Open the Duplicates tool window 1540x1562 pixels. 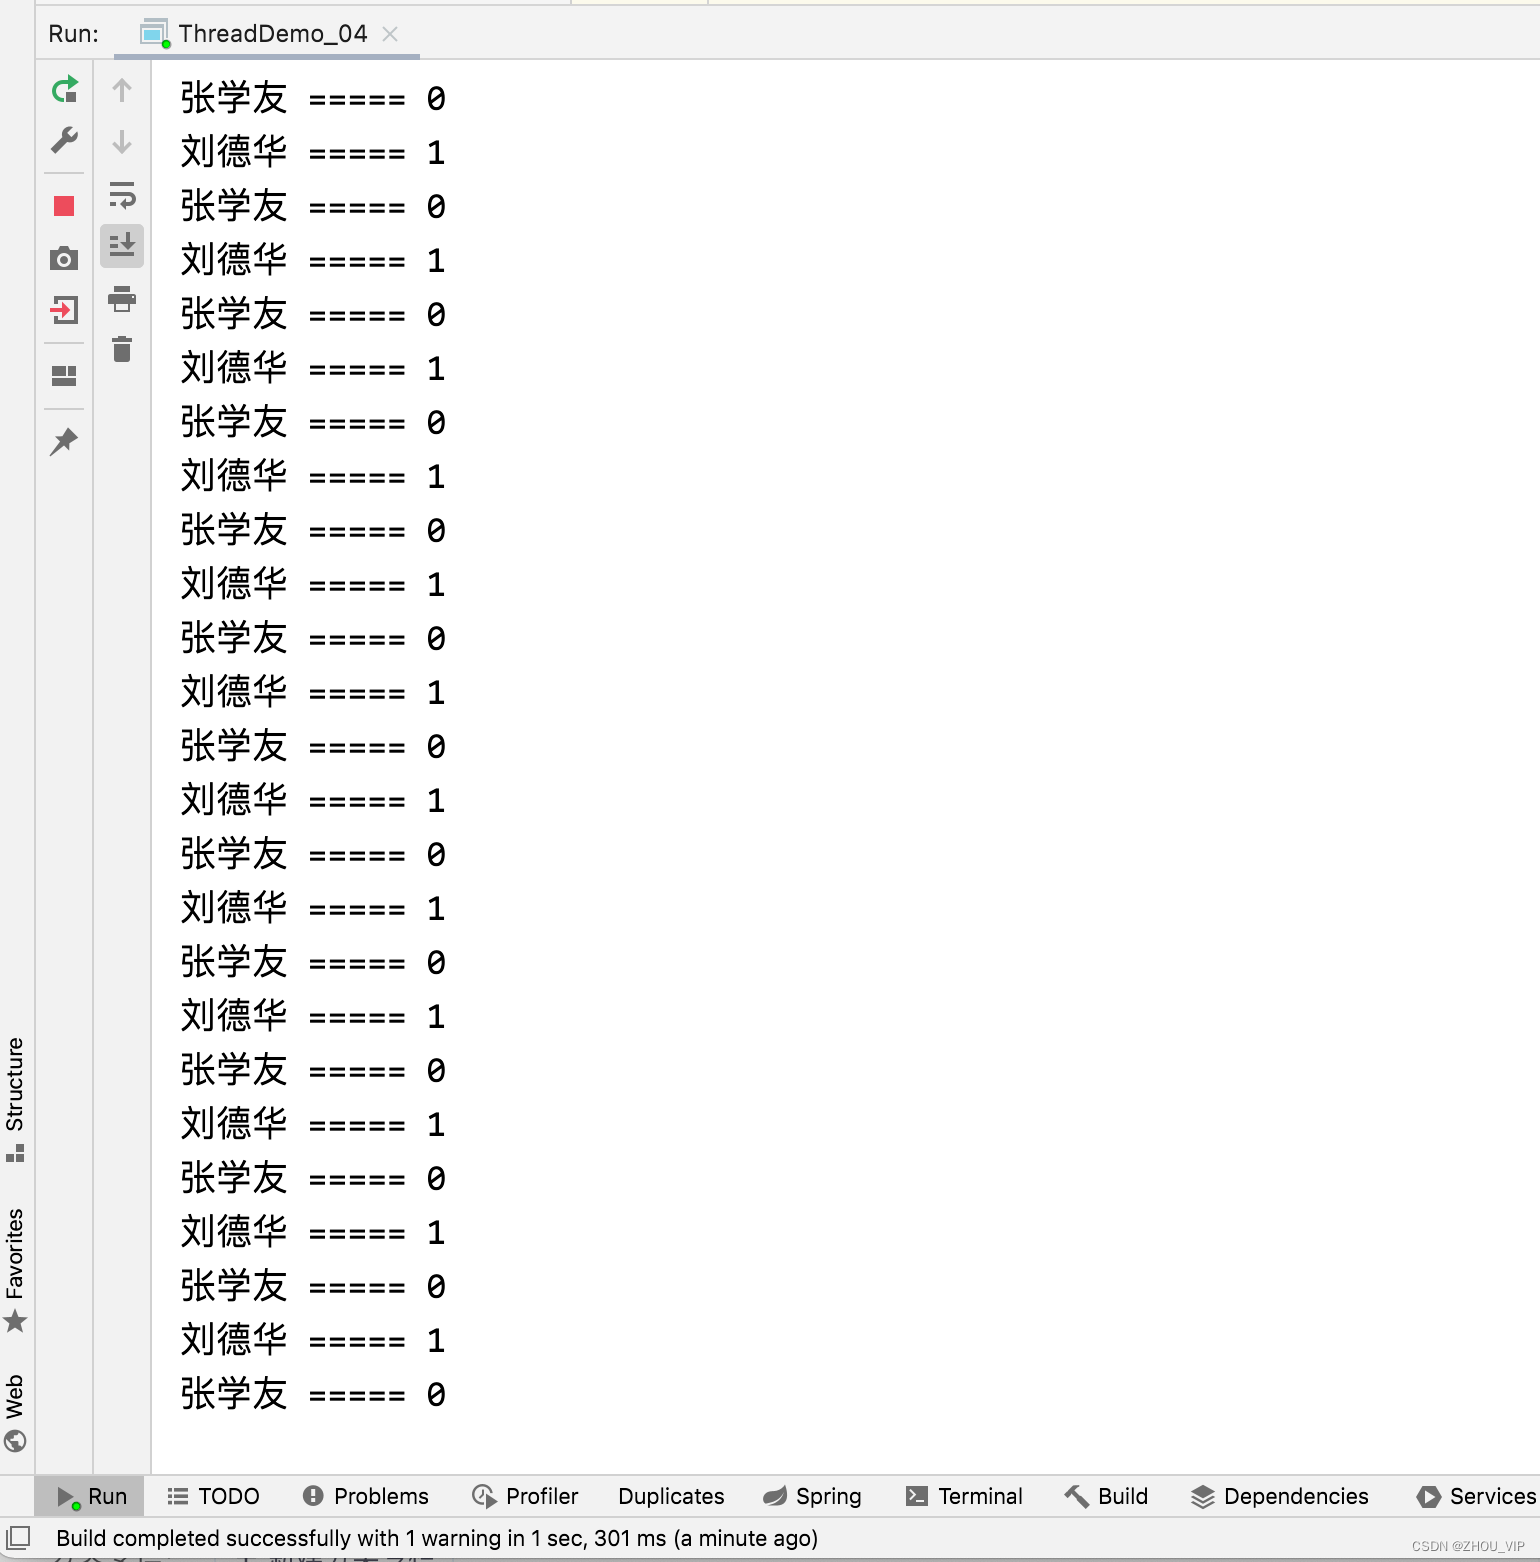(x=671, y=1496)
